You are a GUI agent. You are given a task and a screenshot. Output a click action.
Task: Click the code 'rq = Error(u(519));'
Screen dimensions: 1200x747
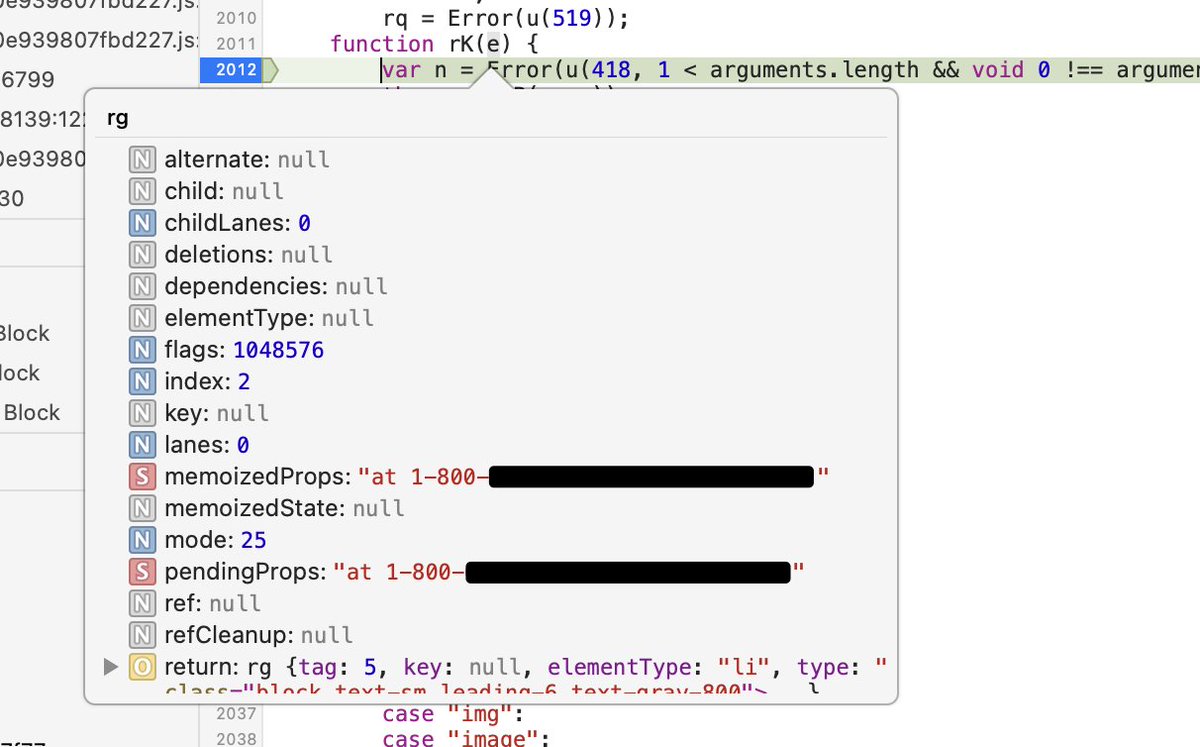coord(508,18)
